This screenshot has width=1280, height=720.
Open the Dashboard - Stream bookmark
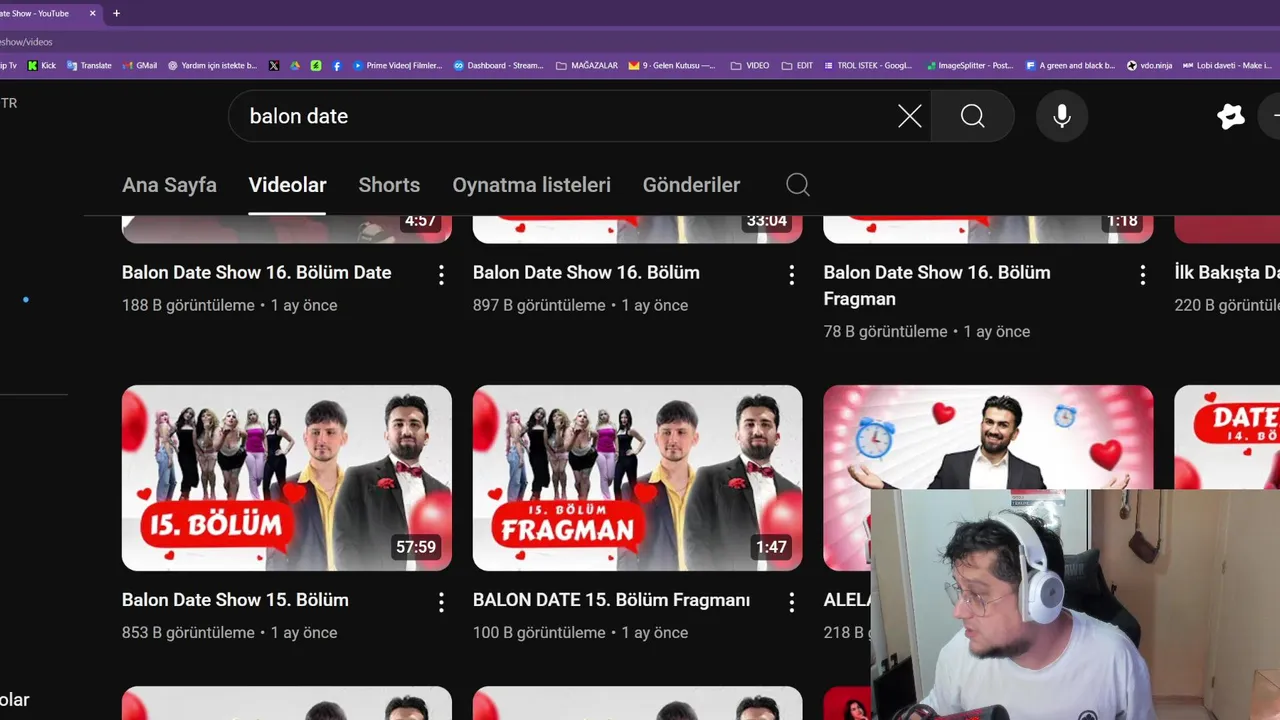pyautogui.click(x=499, y=65)
